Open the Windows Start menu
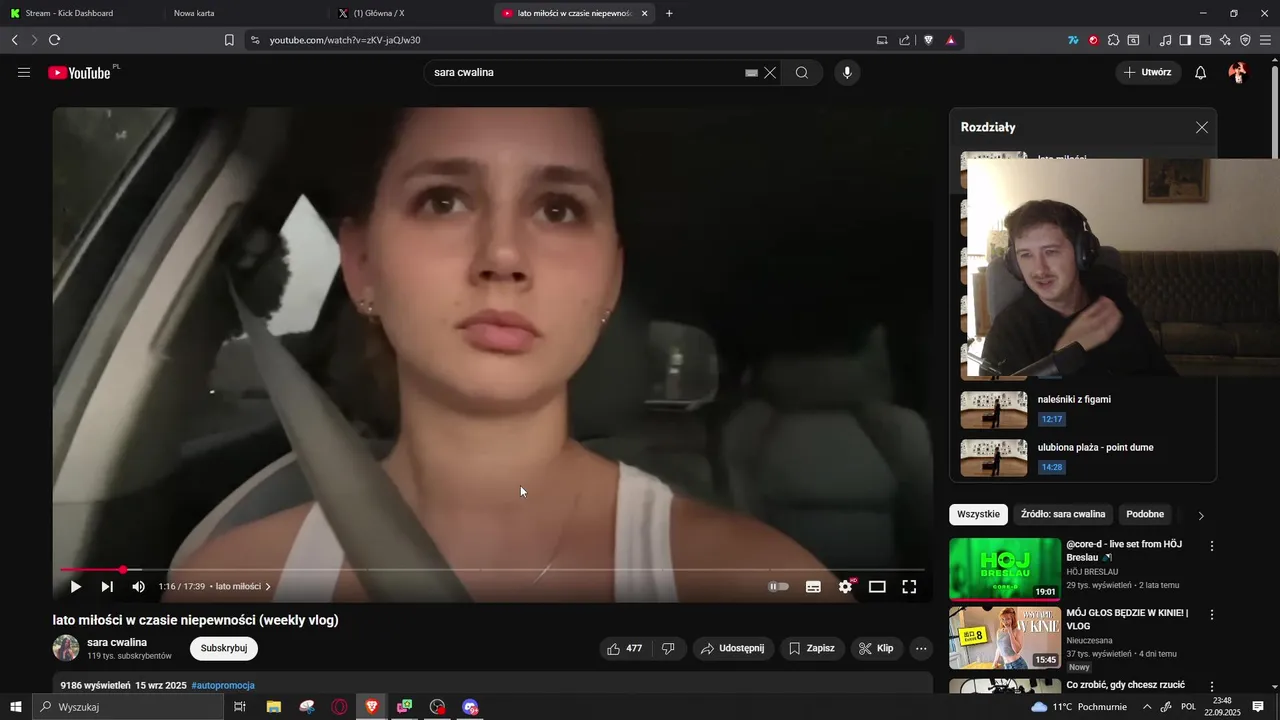Screen dimensions: 1280x720 tap(15, 707)
